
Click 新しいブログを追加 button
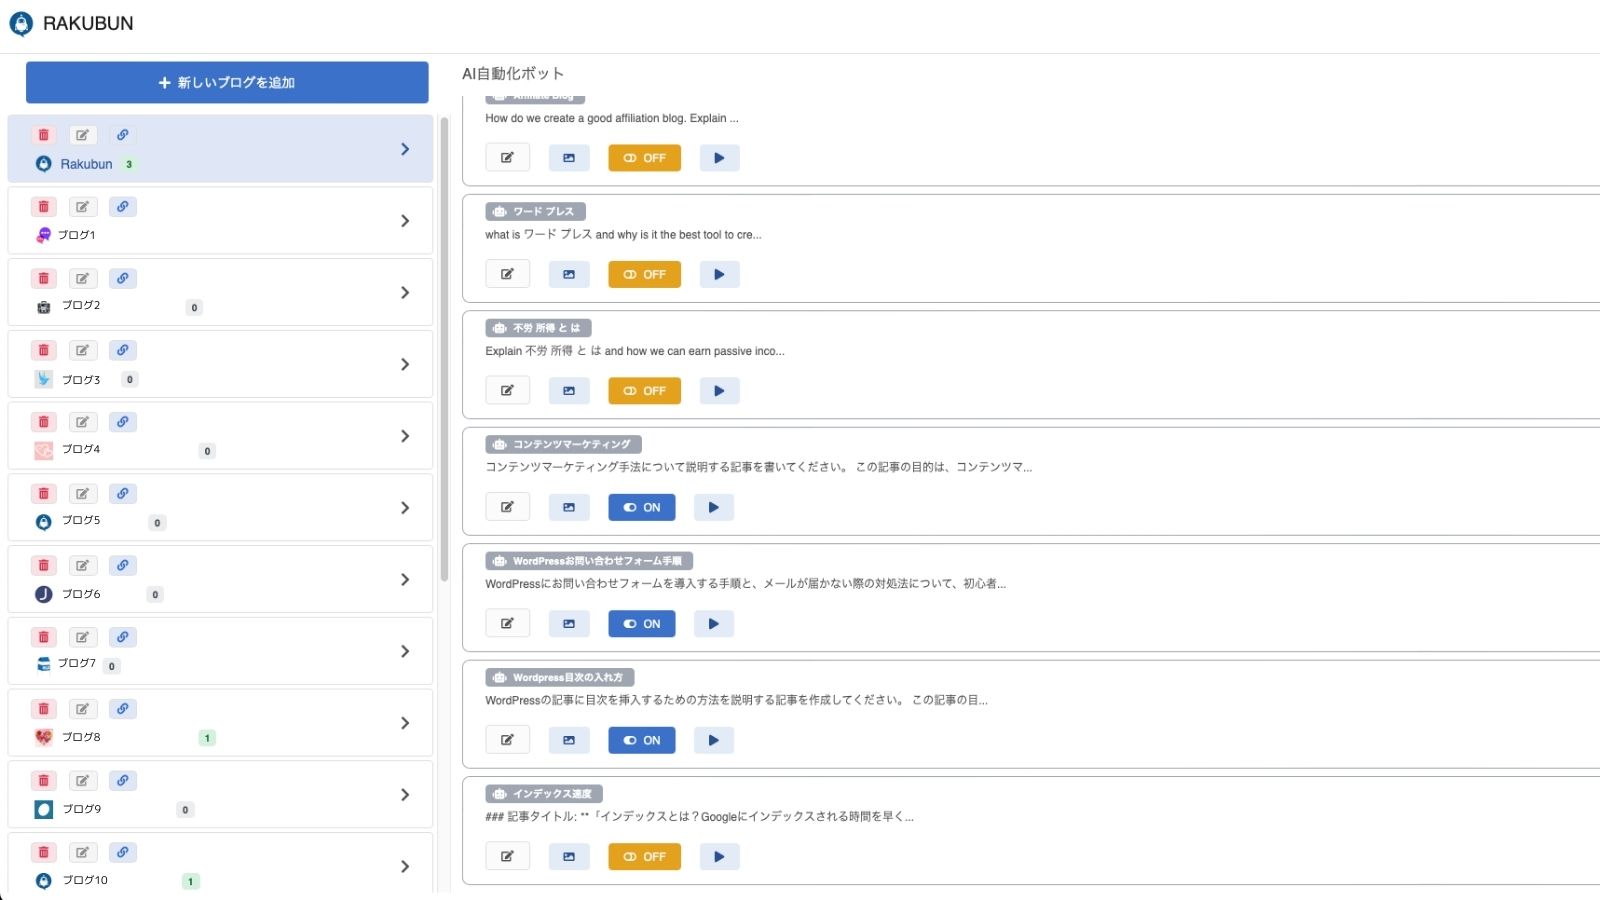[227, 83]
